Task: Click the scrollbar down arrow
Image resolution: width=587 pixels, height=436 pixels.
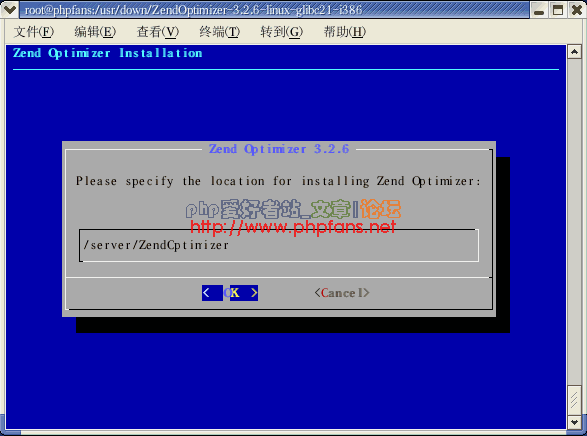Action: 574,422
